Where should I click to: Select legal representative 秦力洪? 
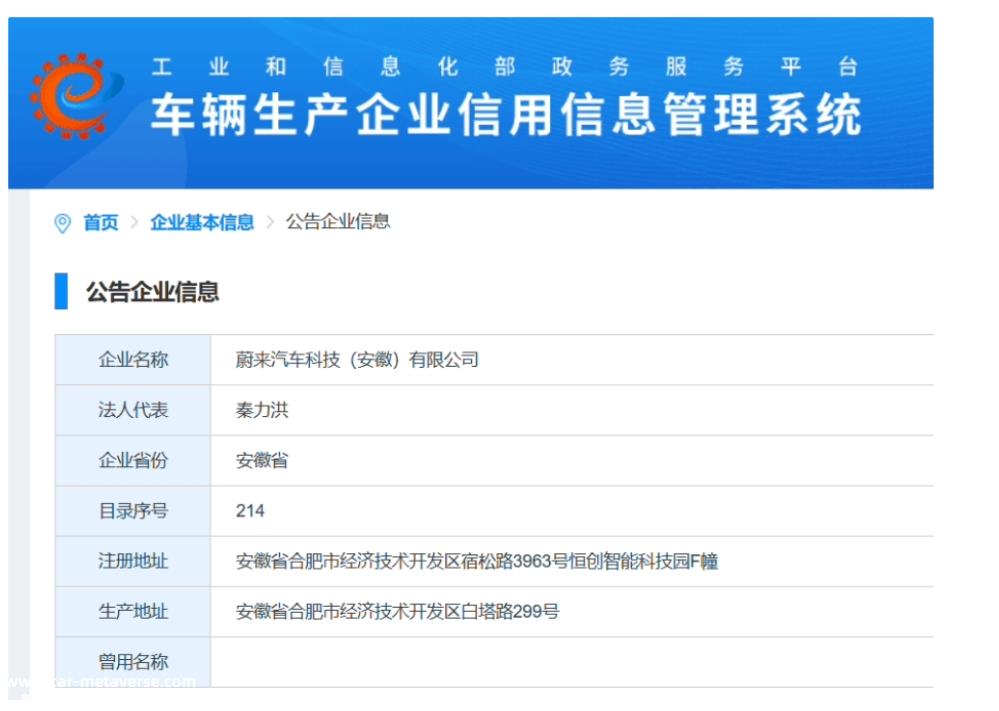pos(262,410)
